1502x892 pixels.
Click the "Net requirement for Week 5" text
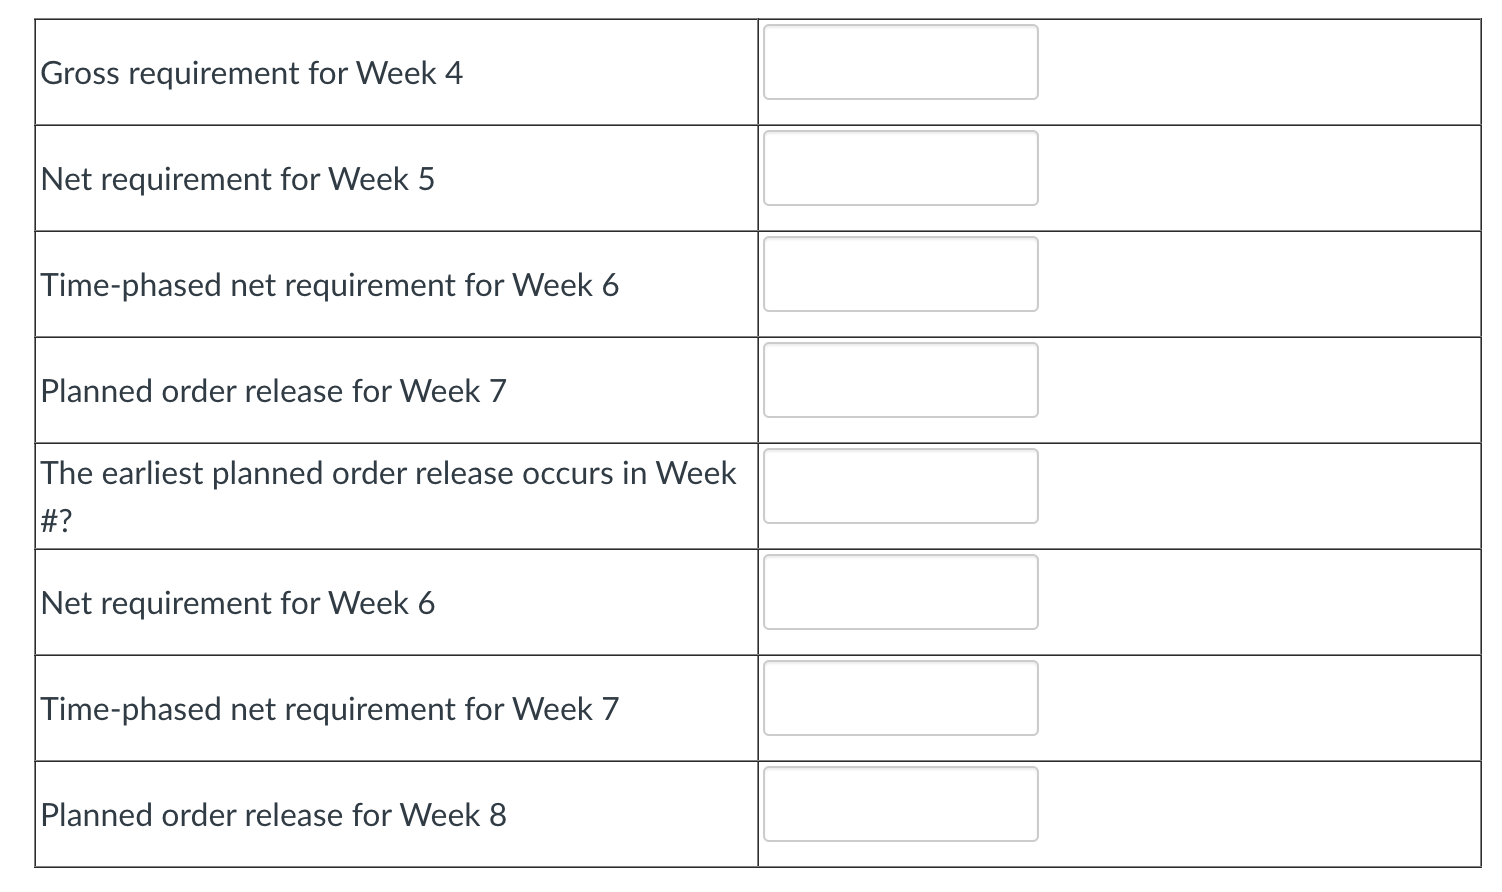(x=237, y=179)
